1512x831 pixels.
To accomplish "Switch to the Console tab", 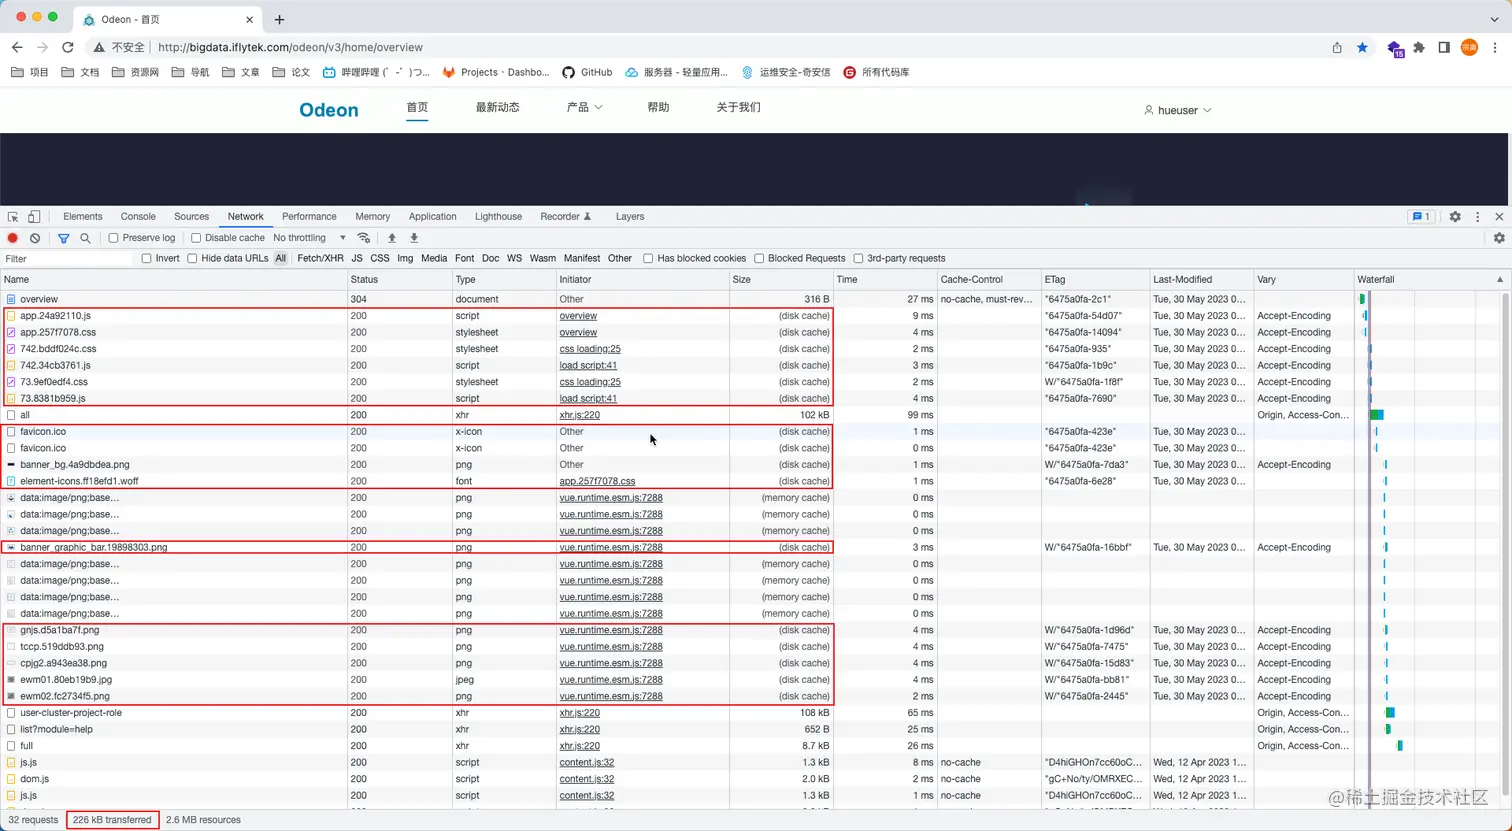I will 138,216.
